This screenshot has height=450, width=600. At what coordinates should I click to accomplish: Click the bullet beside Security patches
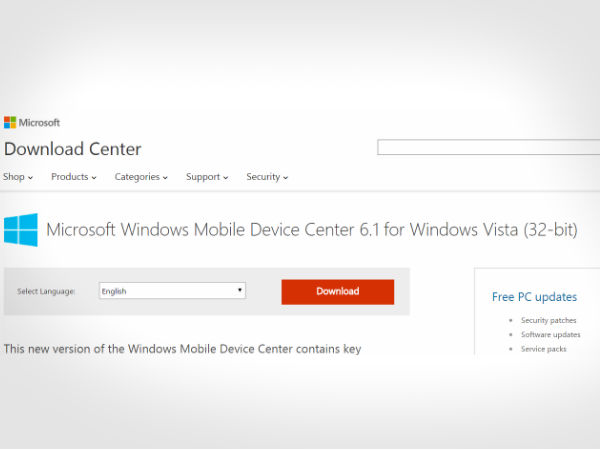point(511,320)
